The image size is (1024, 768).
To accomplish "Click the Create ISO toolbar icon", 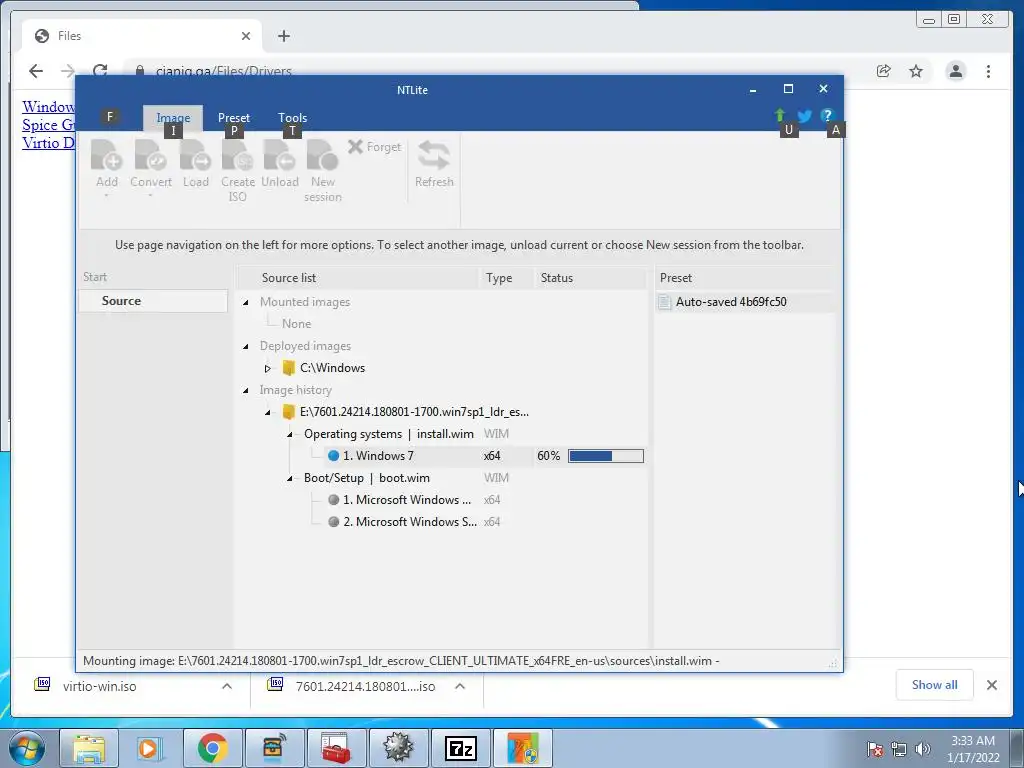I will [x=238, y=157].
